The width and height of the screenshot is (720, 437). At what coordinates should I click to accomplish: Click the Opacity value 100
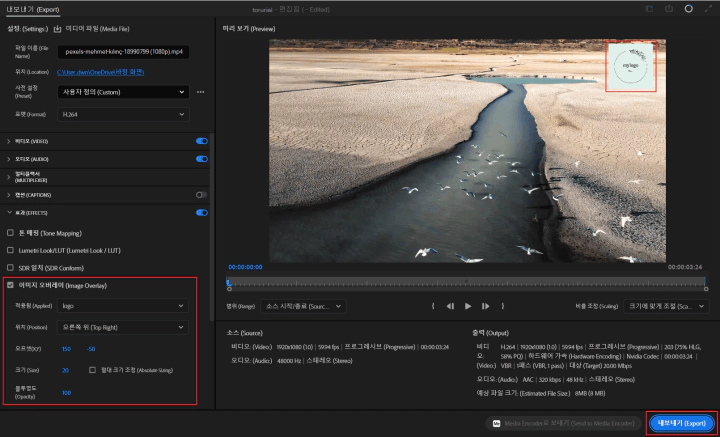pyautogui.click(x=66, y=392)
